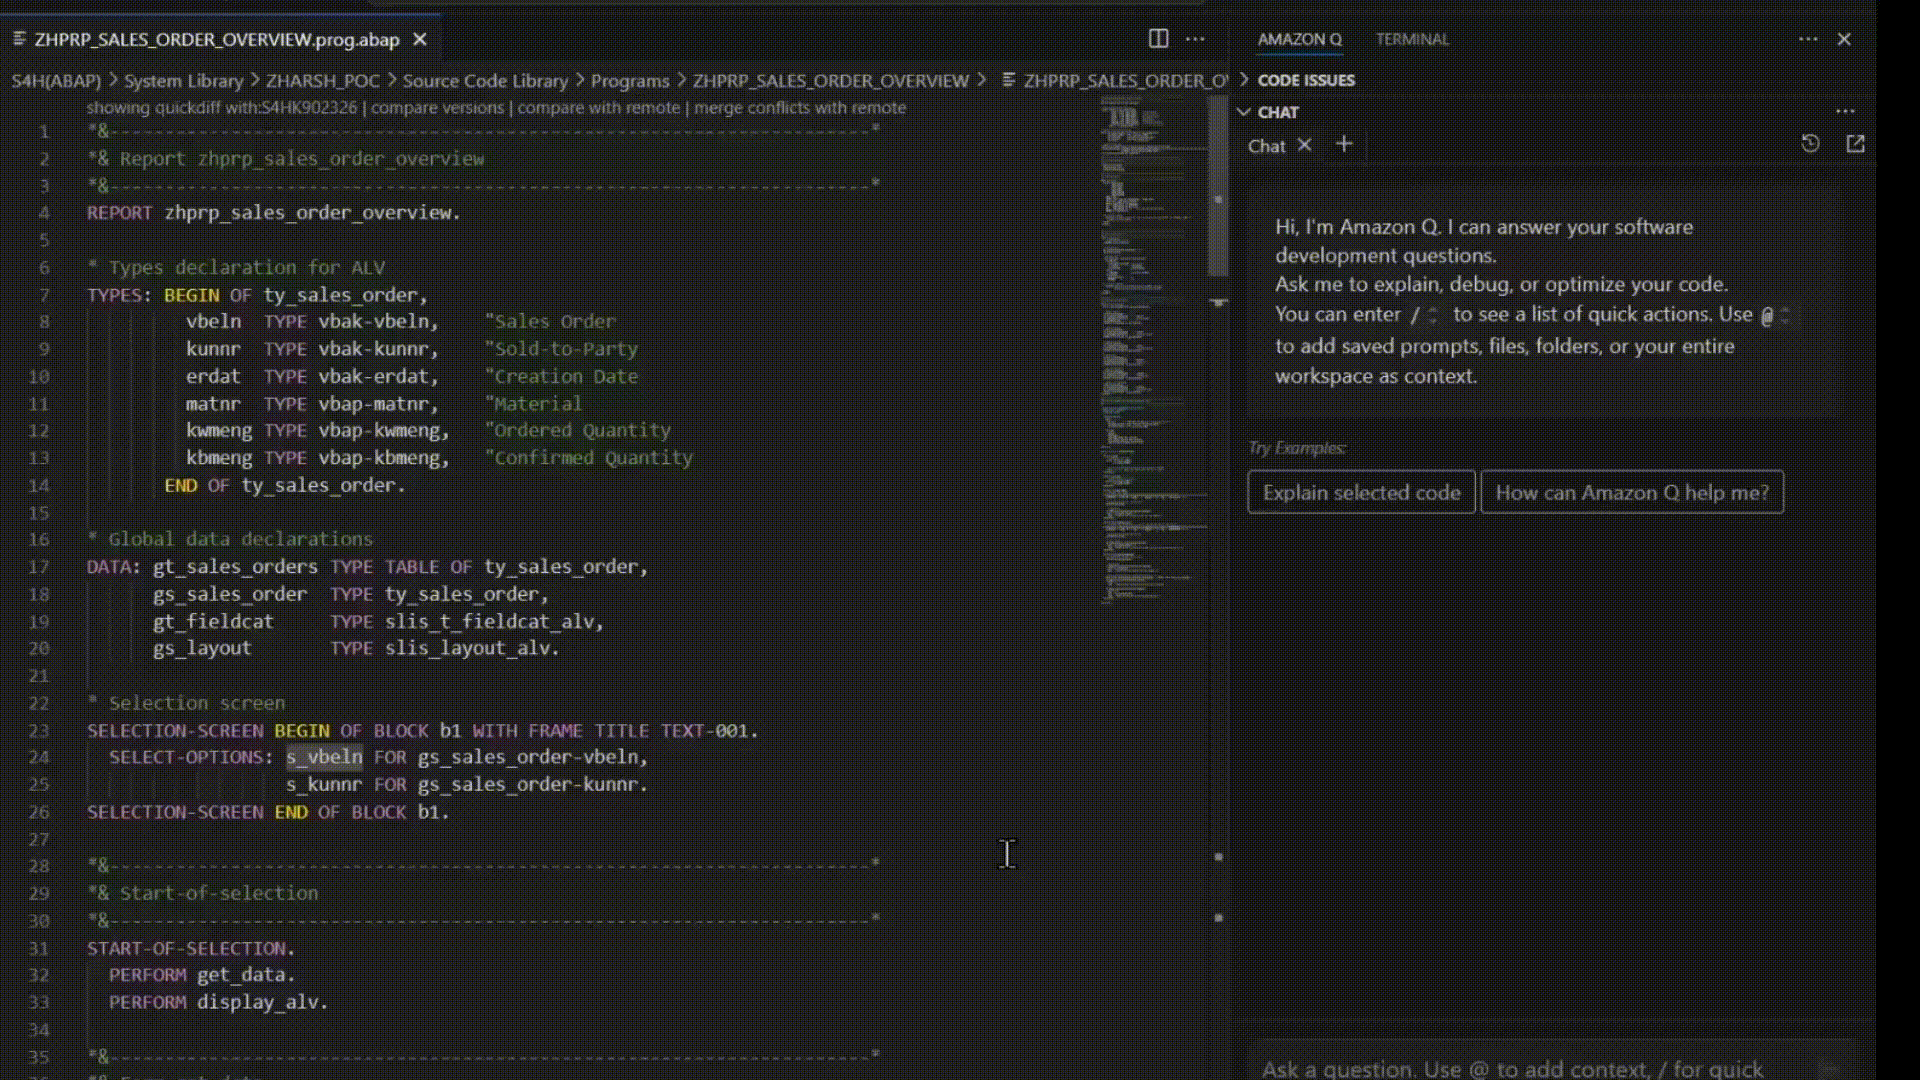Expand the Code Issues section

pyautogui.click(x=1305, y=80)
